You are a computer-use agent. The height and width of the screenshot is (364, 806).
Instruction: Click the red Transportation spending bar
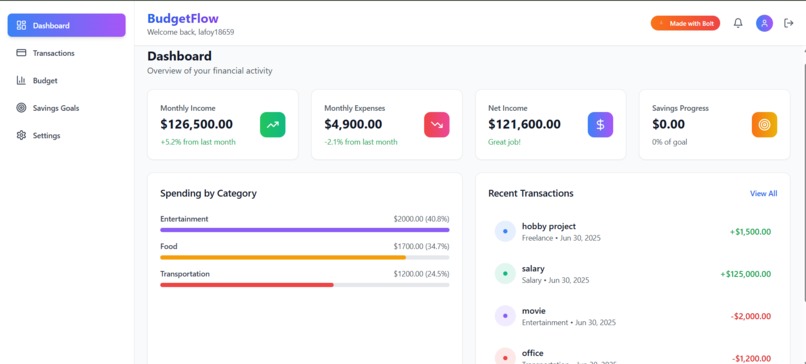point(247,285)
